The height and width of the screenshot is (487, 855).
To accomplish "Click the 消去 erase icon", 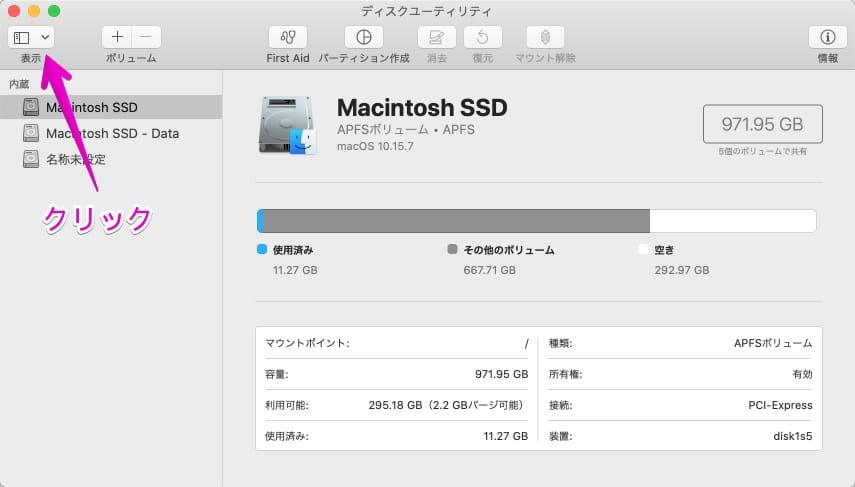I will pyautogui.click(x=436, y=37).
